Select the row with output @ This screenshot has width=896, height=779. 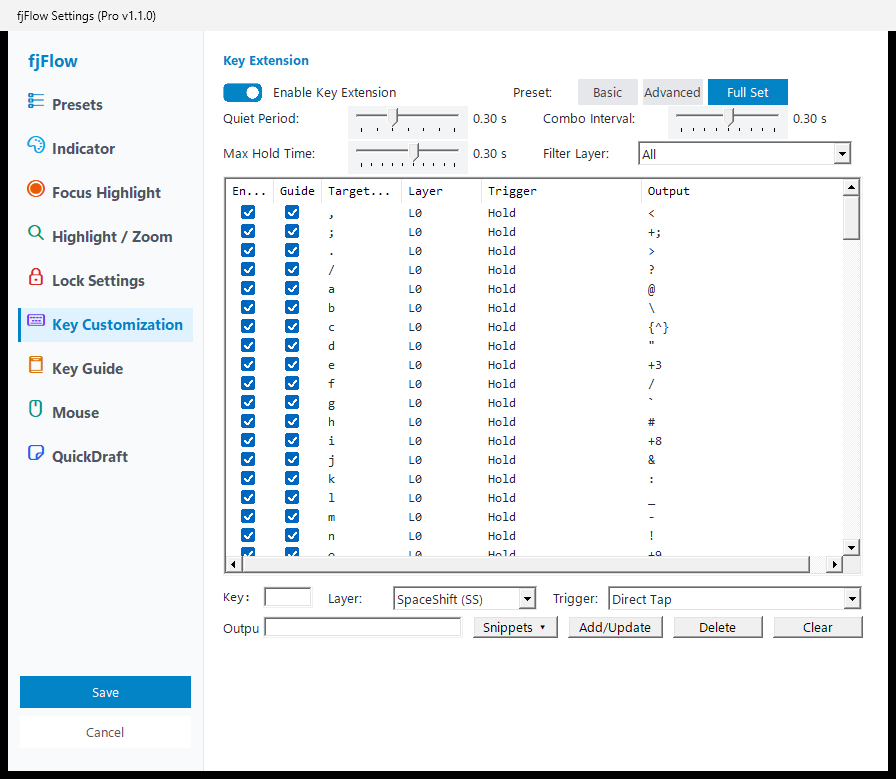pos(534,289)
